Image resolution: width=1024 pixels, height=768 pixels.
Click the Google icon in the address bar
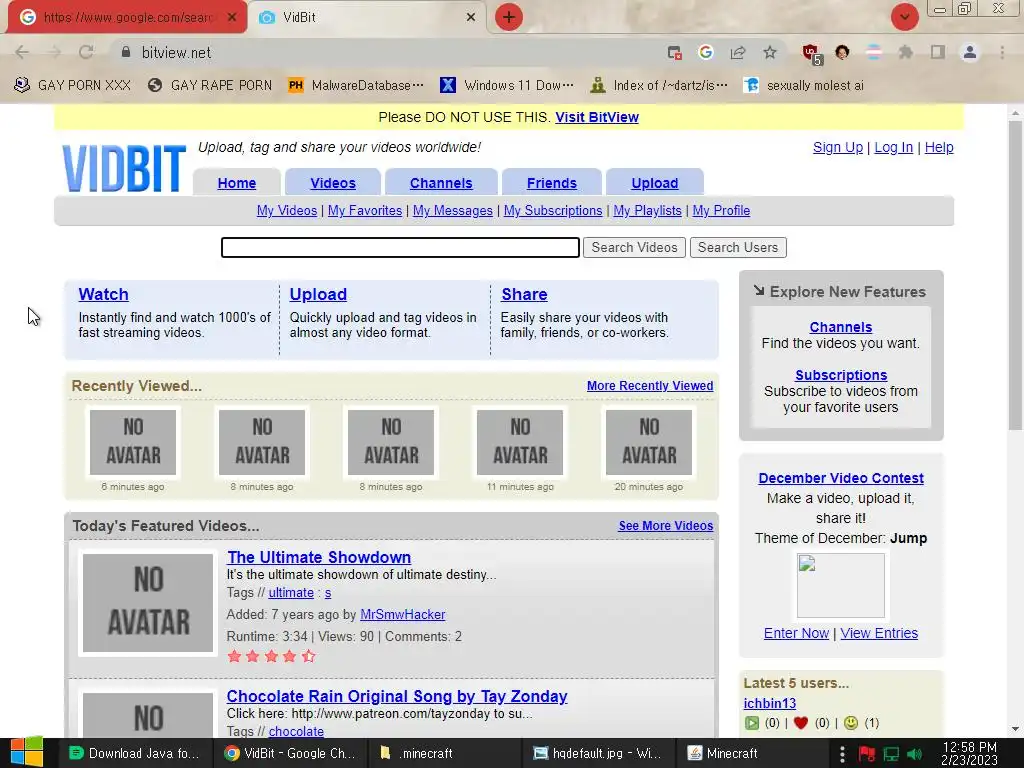705,52
